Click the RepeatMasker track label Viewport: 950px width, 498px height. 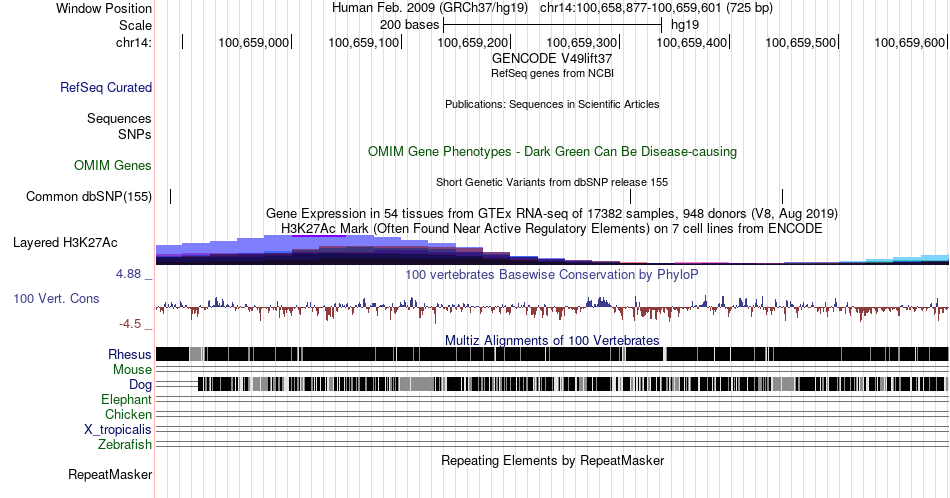(110, 474)
